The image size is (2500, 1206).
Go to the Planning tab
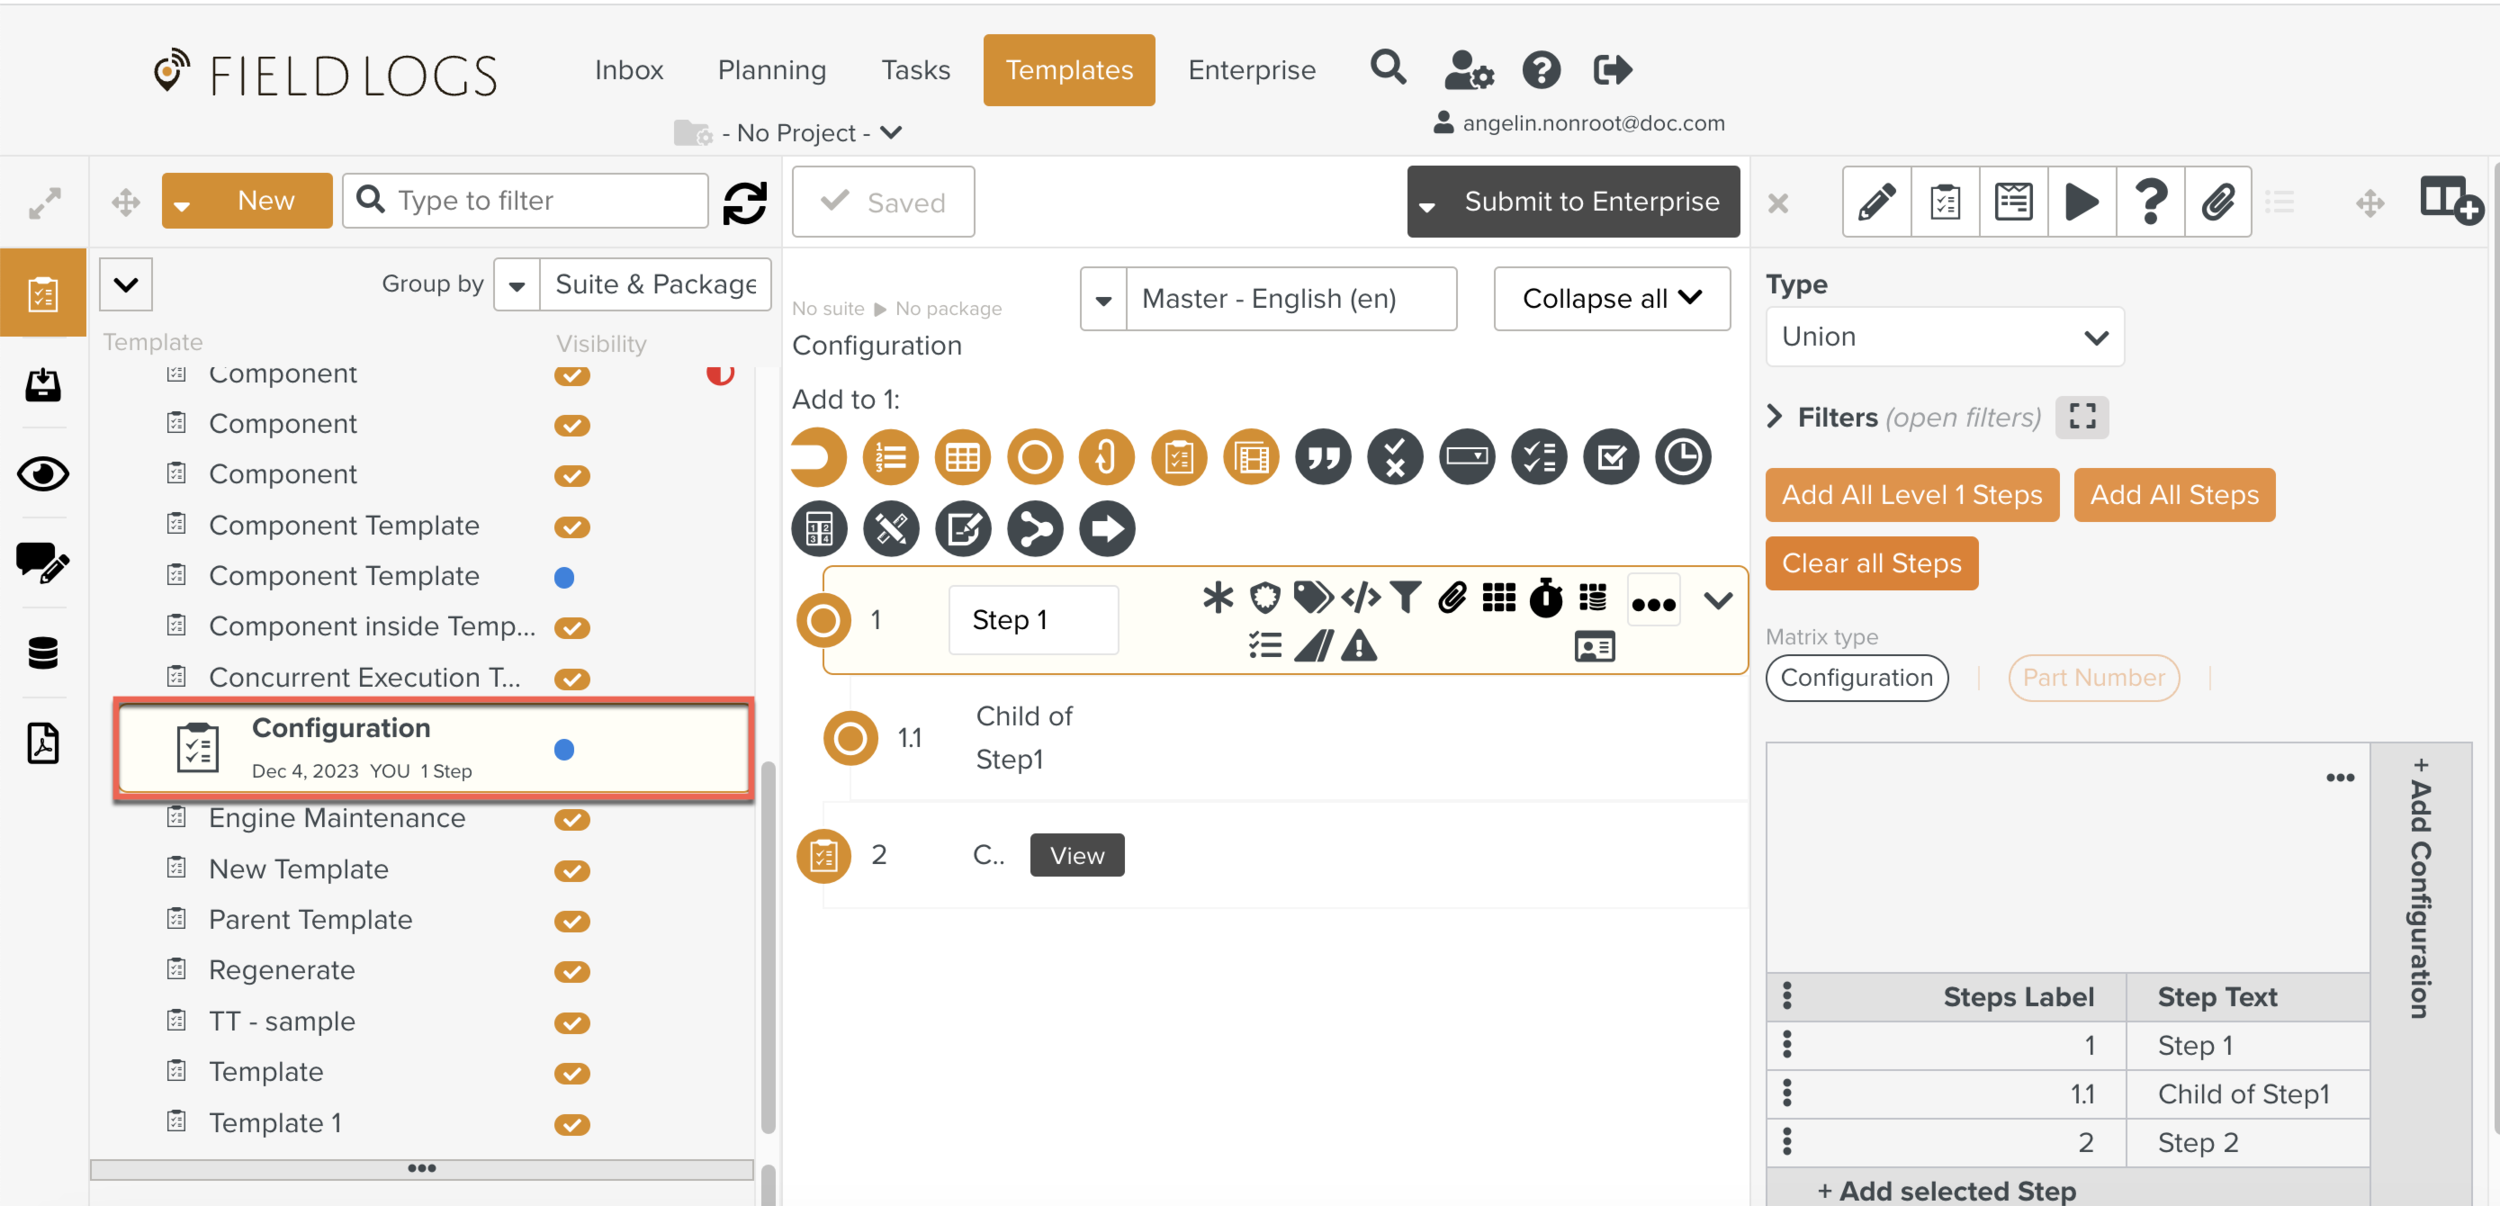pos(772,70)
